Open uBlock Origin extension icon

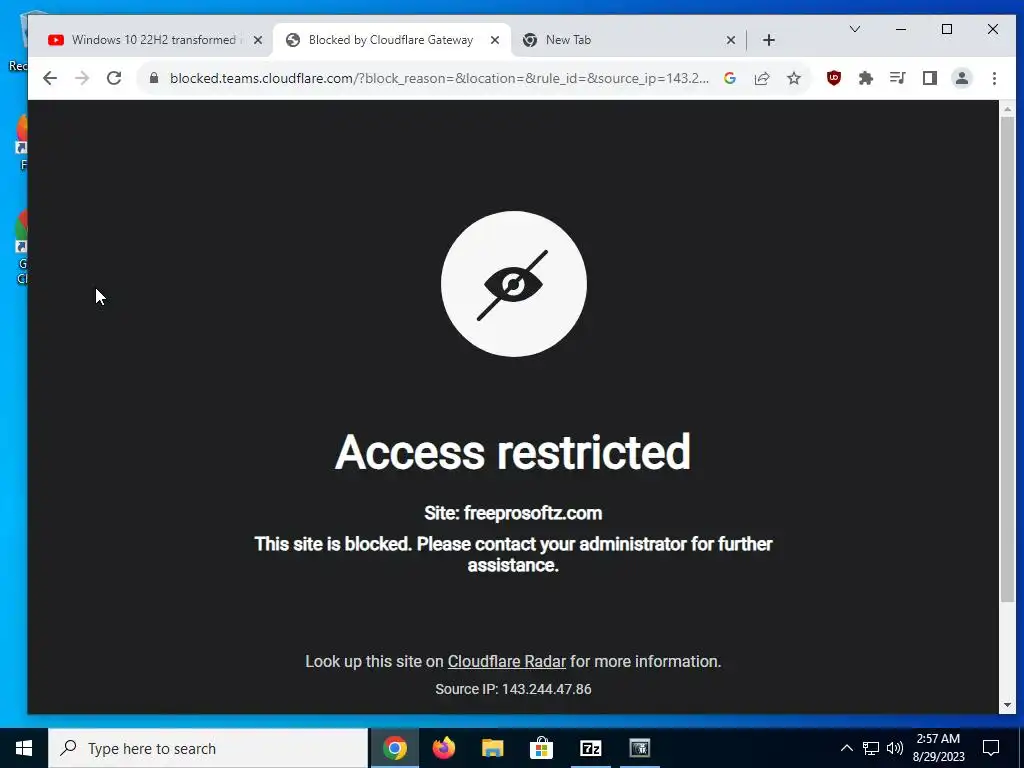pyautogui.click(x=833, y=78)
